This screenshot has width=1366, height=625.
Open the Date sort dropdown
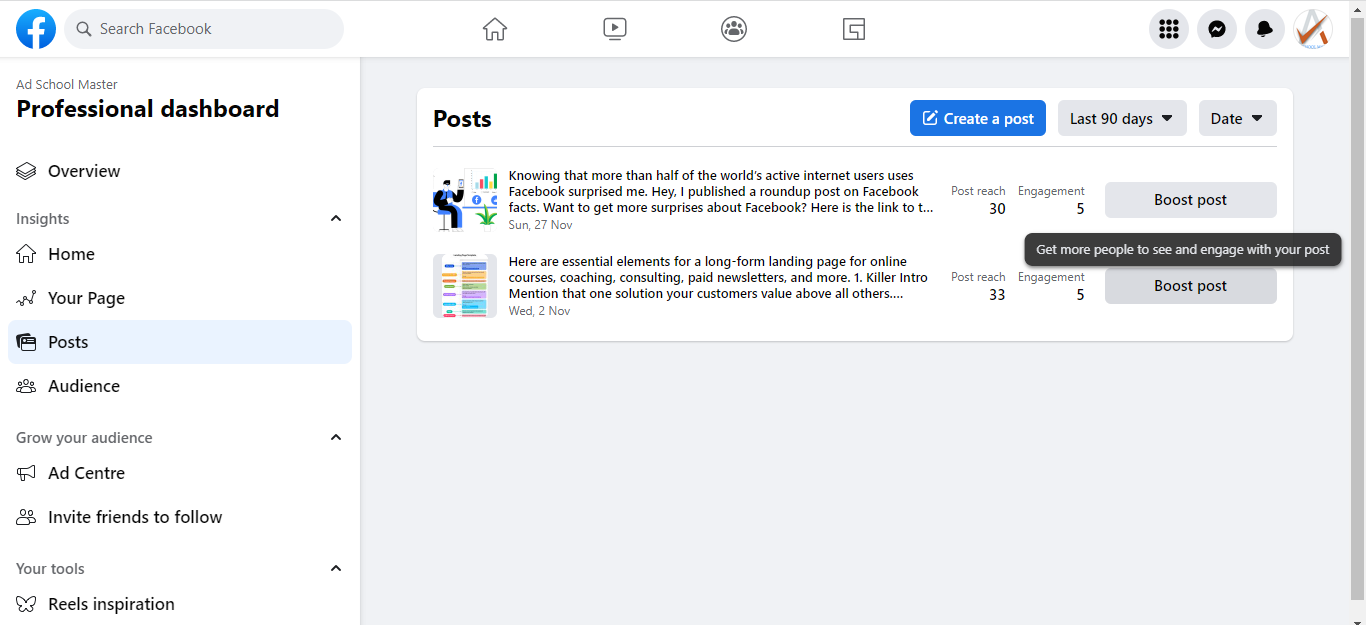[1238, 118]
